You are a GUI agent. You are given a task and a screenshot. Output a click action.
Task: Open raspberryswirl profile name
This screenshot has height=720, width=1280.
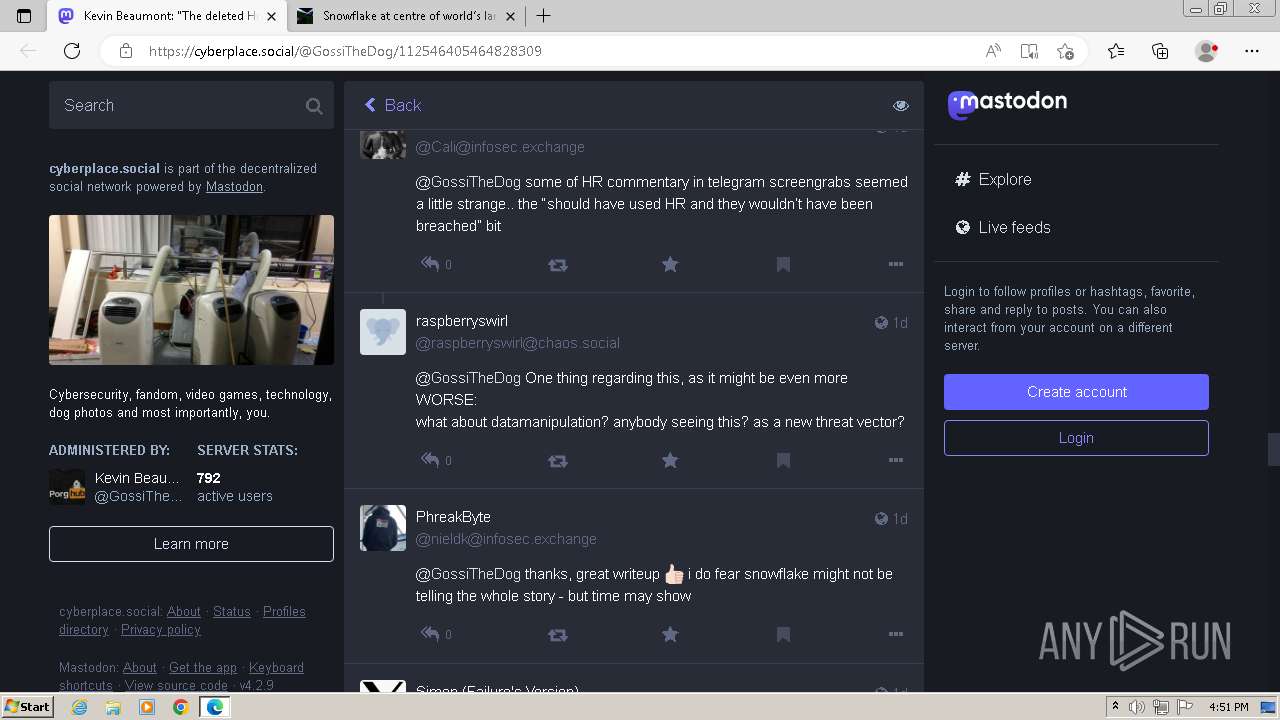[x=462, y=321]
